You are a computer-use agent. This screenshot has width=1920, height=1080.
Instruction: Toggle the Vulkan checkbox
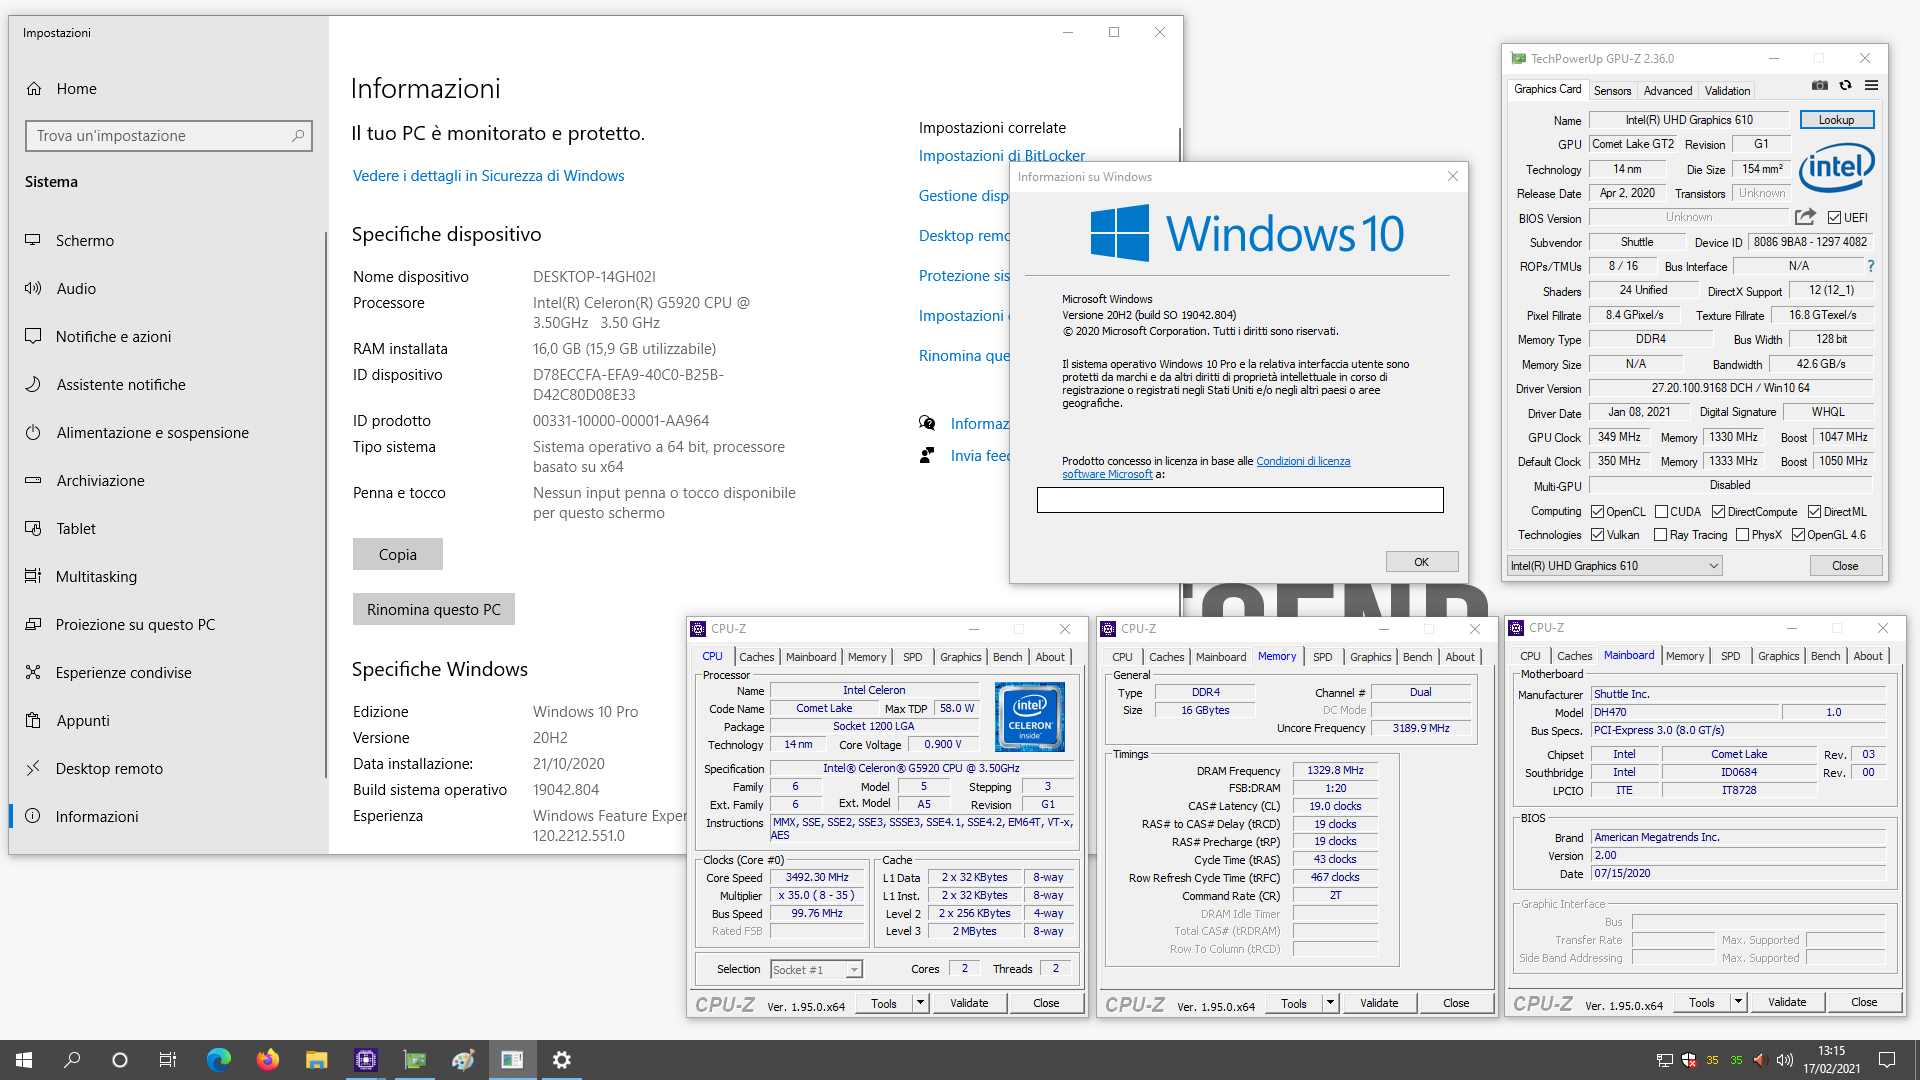[x=1597, y=535]
